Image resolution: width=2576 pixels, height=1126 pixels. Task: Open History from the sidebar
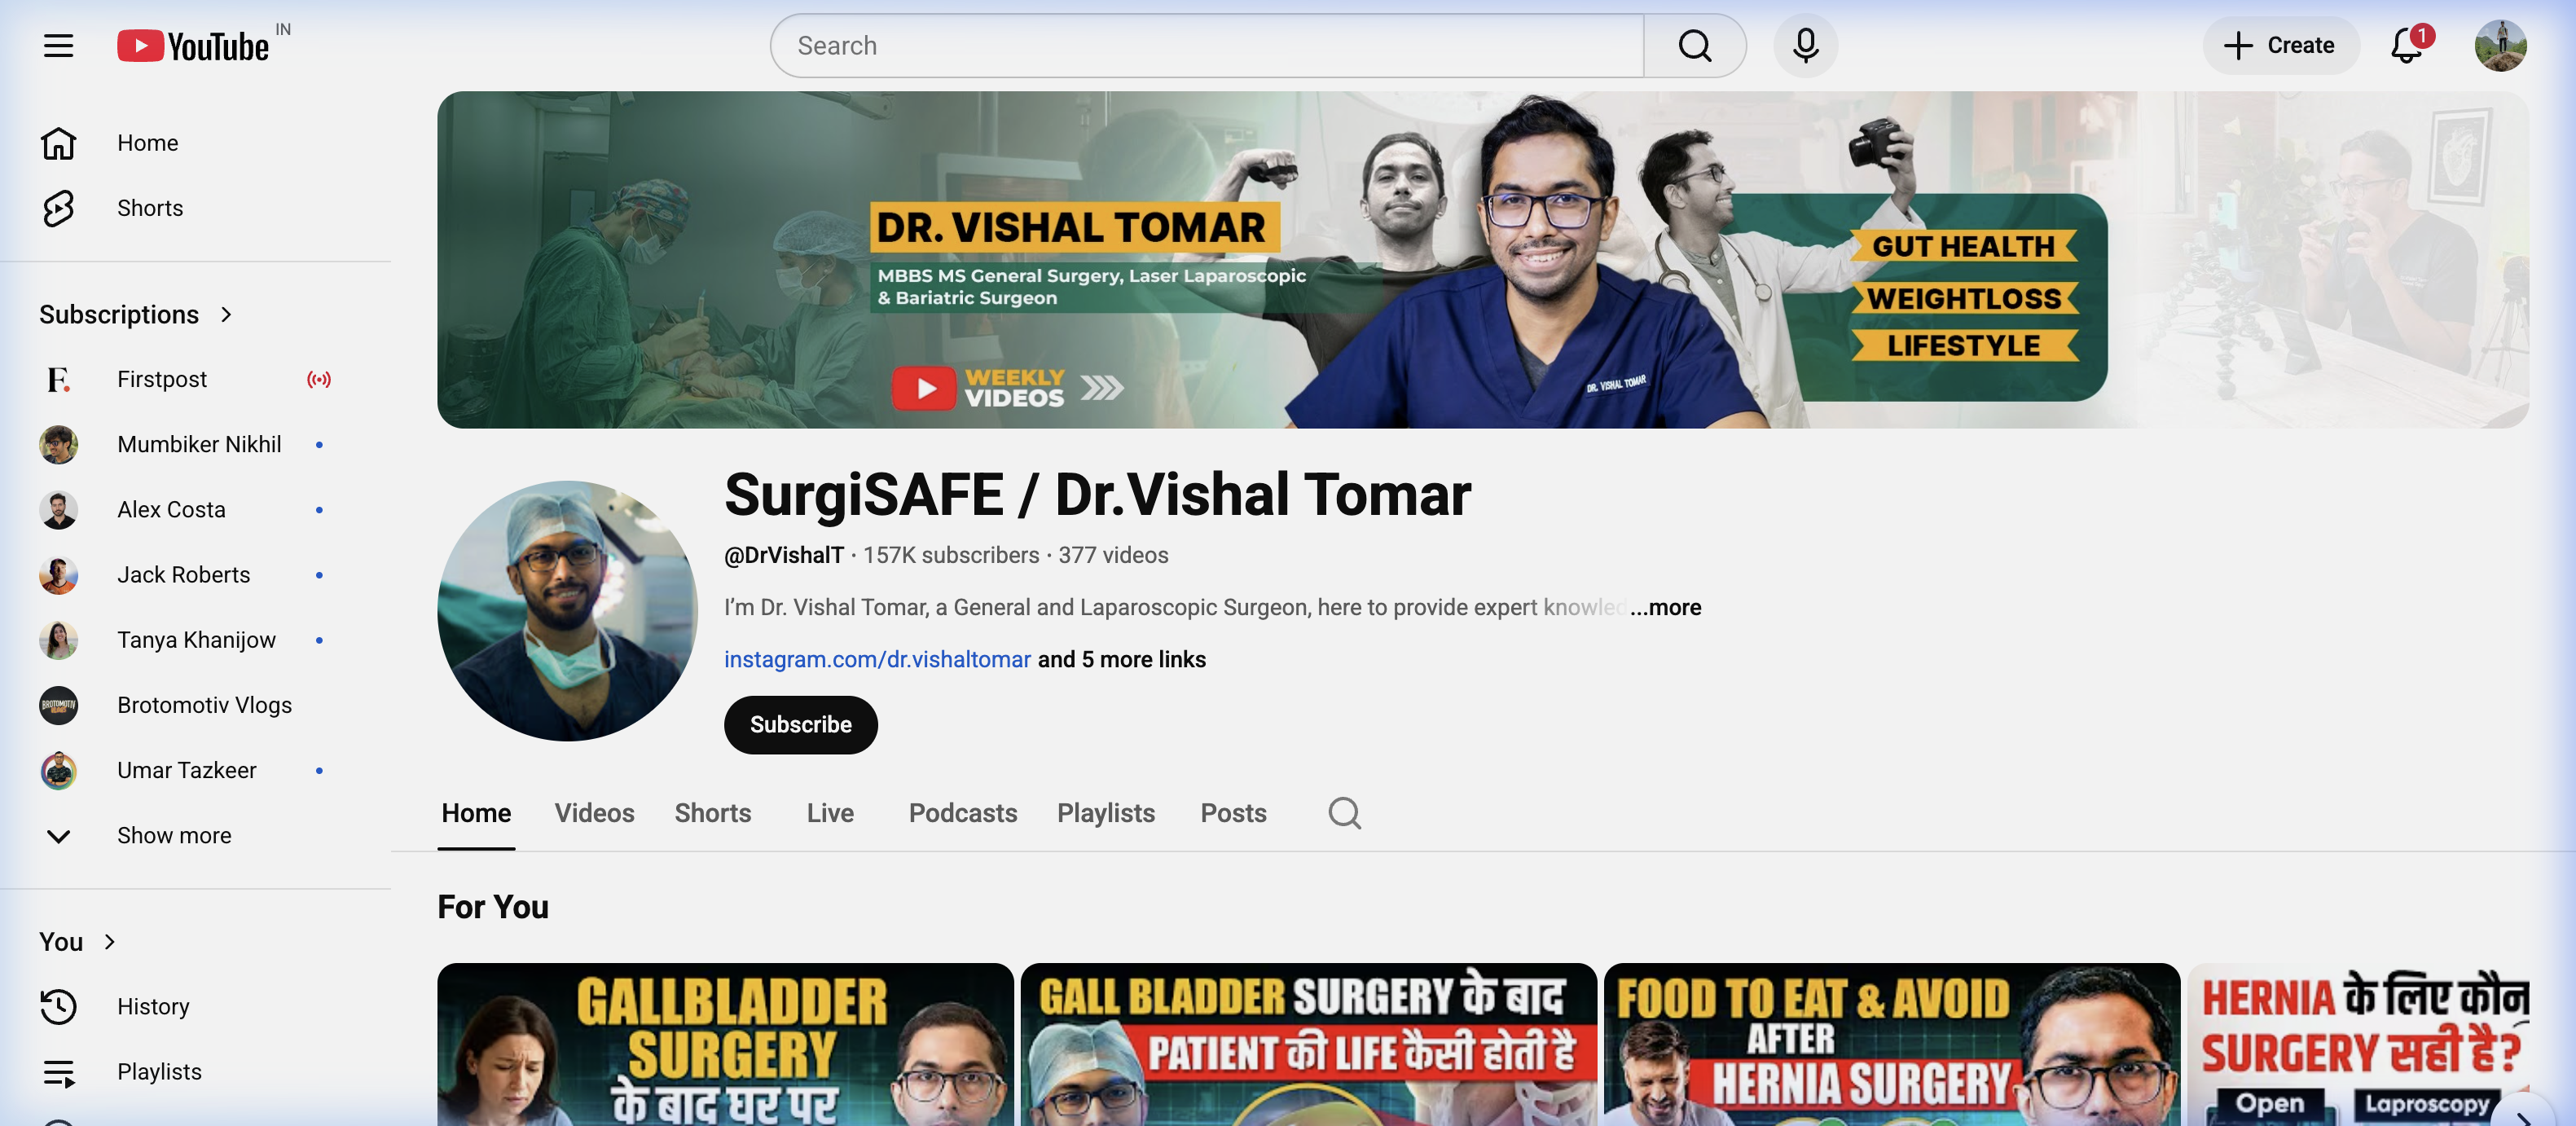pyautogui.click(x=152, y=1007)
